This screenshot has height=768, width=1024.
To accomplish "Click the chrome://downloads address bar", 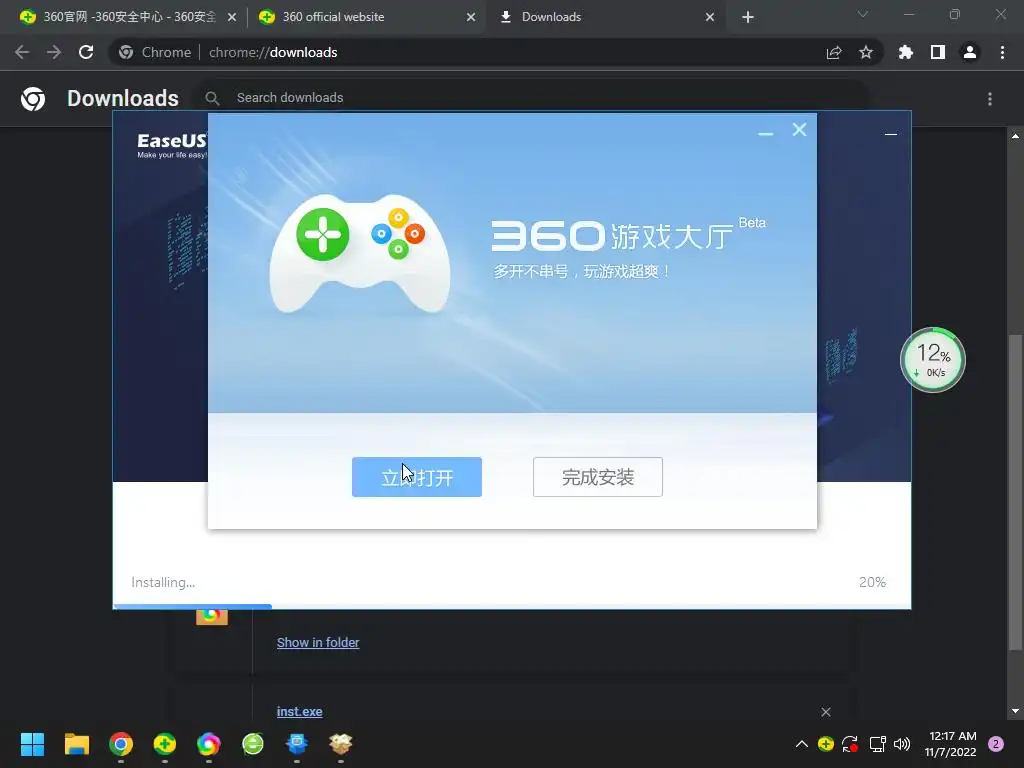I will (496, 52).
